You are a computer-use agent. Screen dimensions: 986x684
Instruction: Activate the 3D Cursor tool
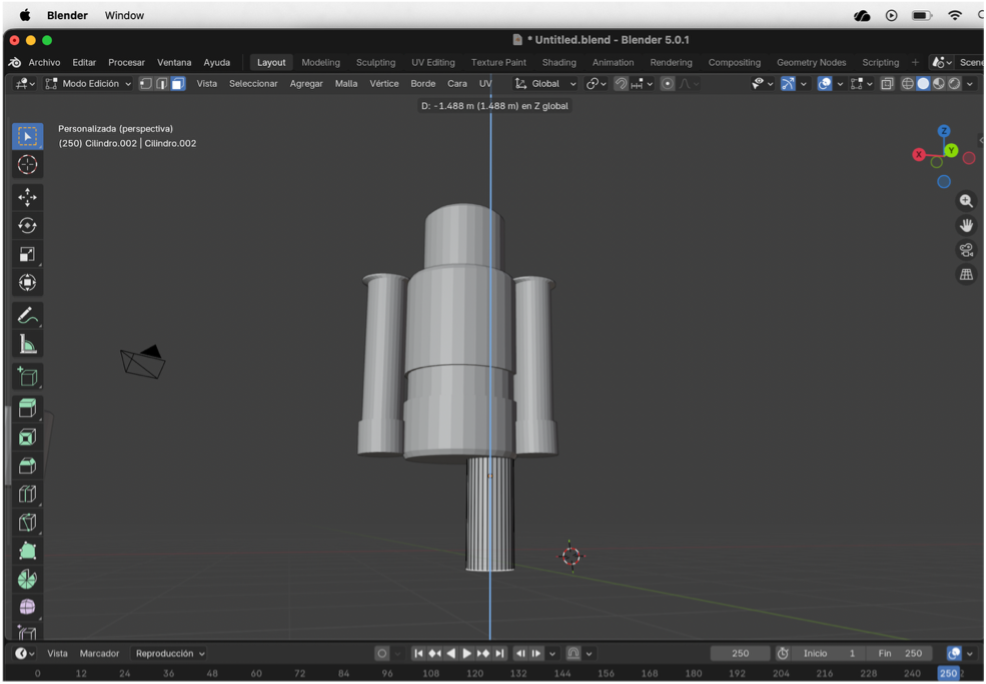coord(27,165)
